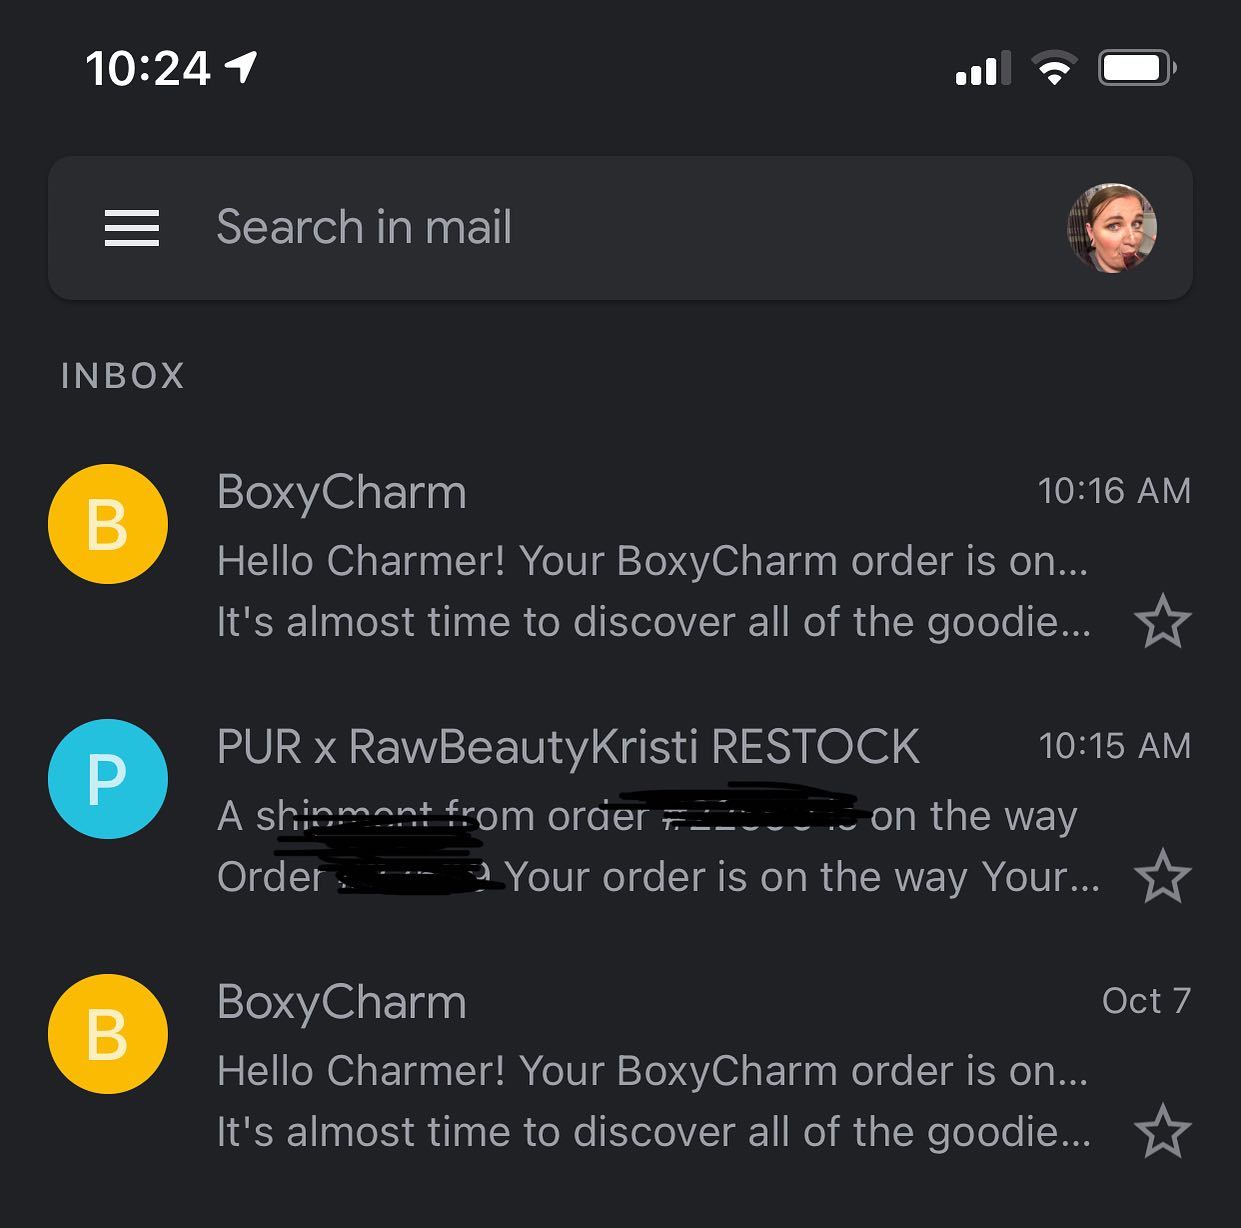
Task: Tap the Search in mail field
Action: coord(620,228)
